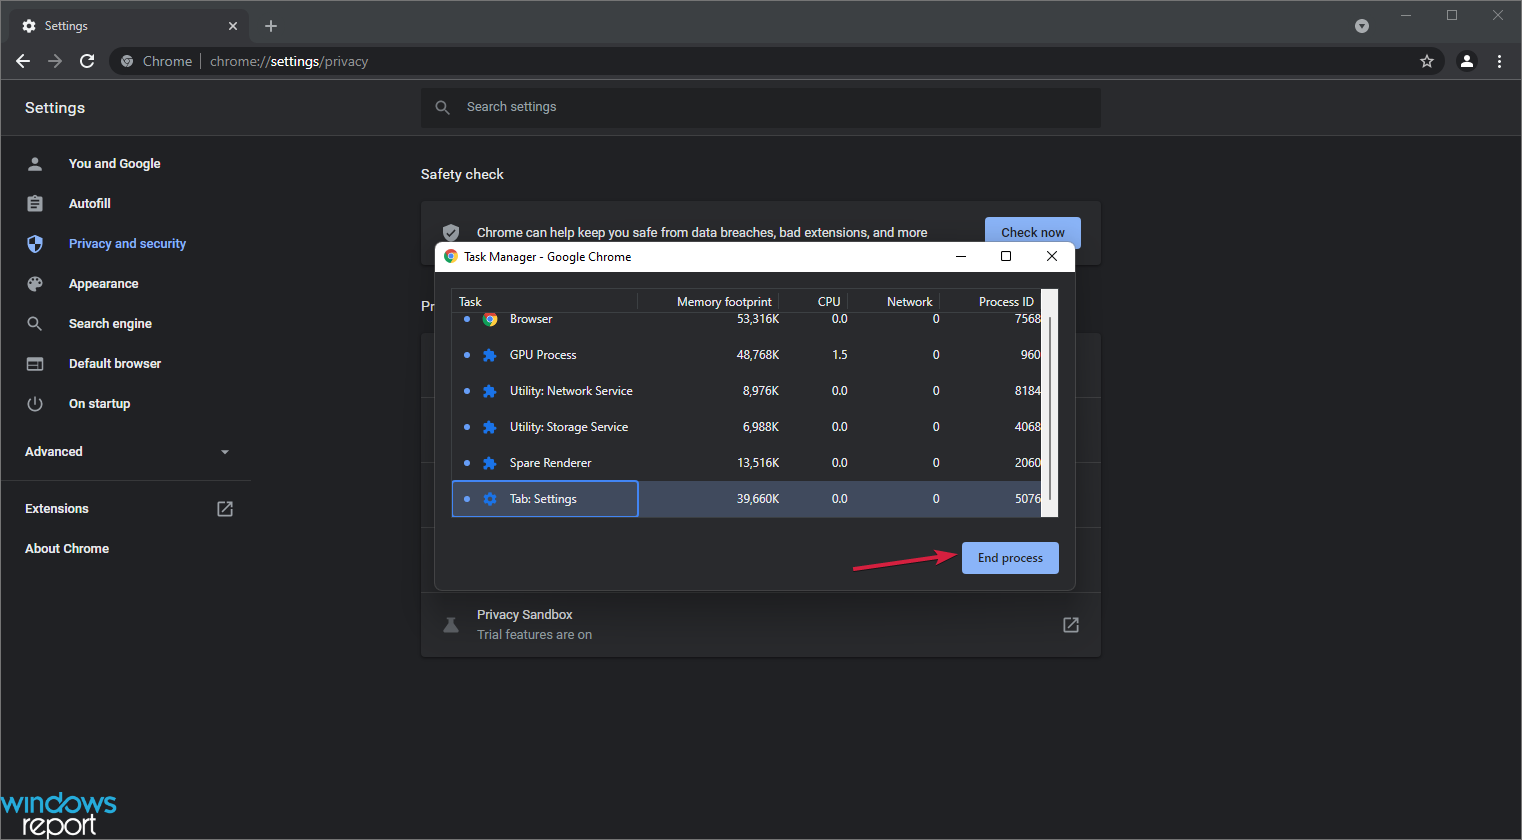This screenshot has width=1522, height=840.
Task: Expand the Advanced section arrow
Action: [x=225, y=452]
